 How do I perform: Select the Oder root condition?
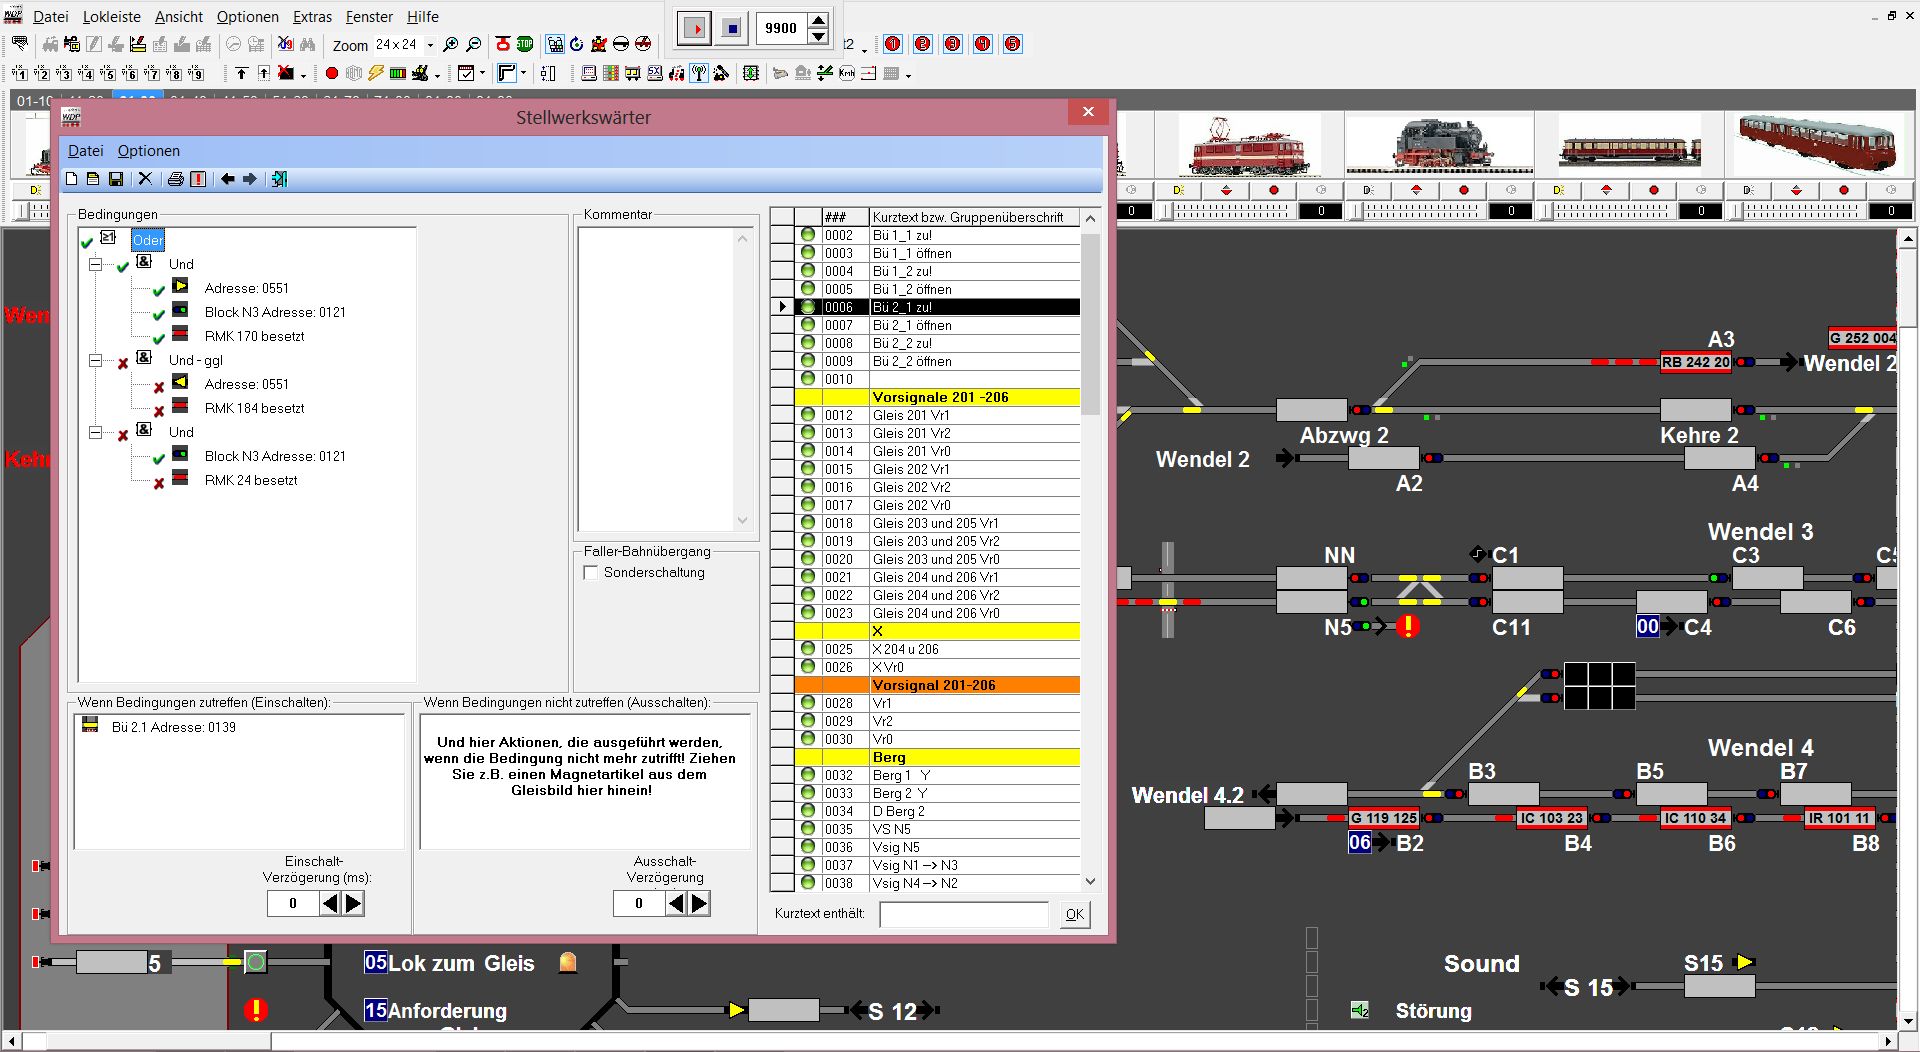[147, 240]
